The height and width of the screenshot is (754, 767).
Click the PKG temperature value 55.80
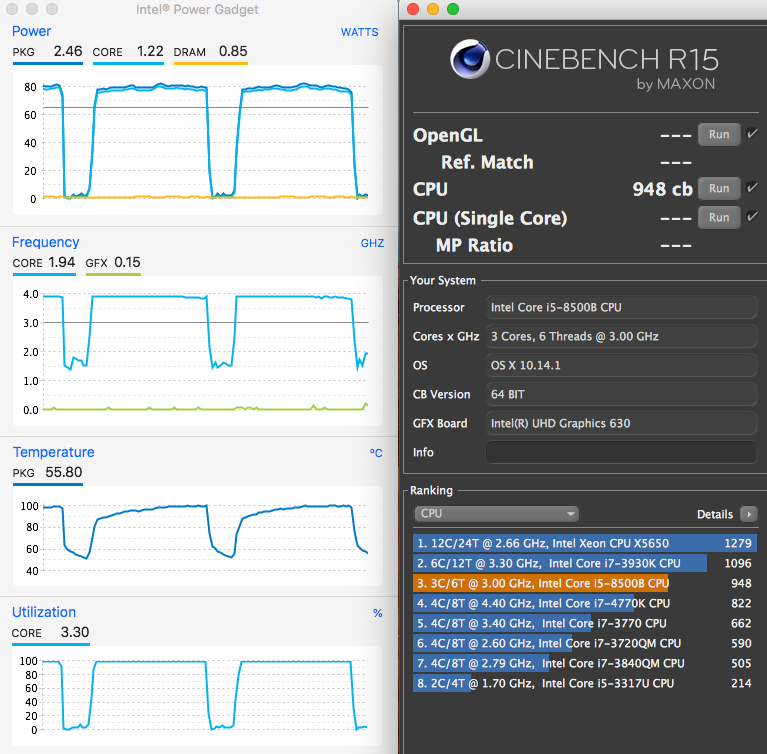click(x=64, y=472)
